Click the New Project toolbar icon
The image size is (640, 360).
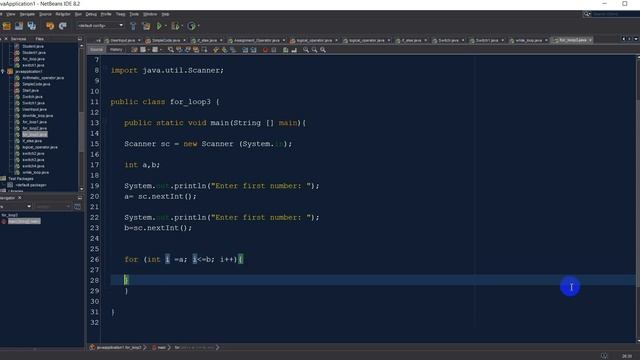coord(7,26)
